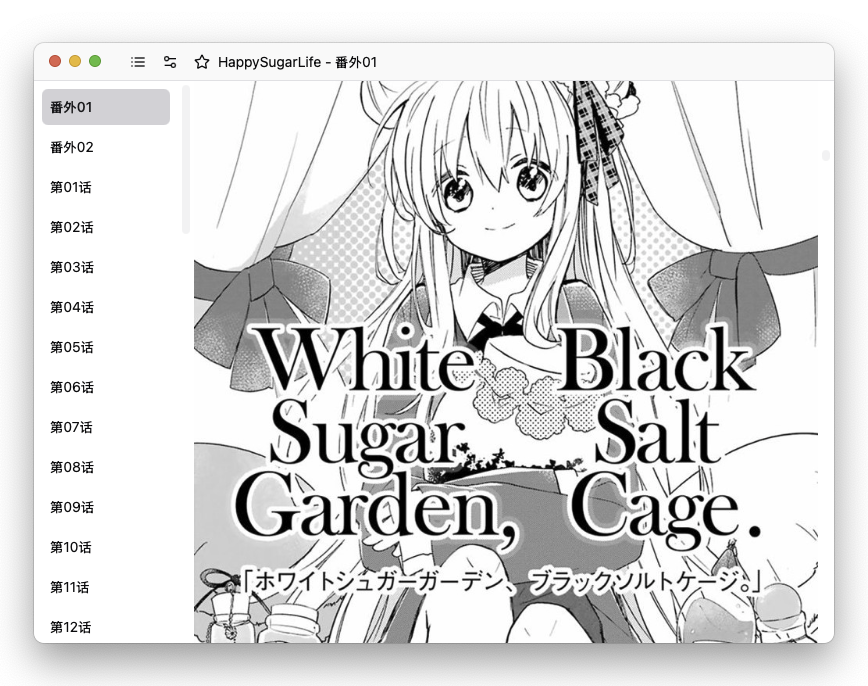Open chapter 第11话

(106, 587)
